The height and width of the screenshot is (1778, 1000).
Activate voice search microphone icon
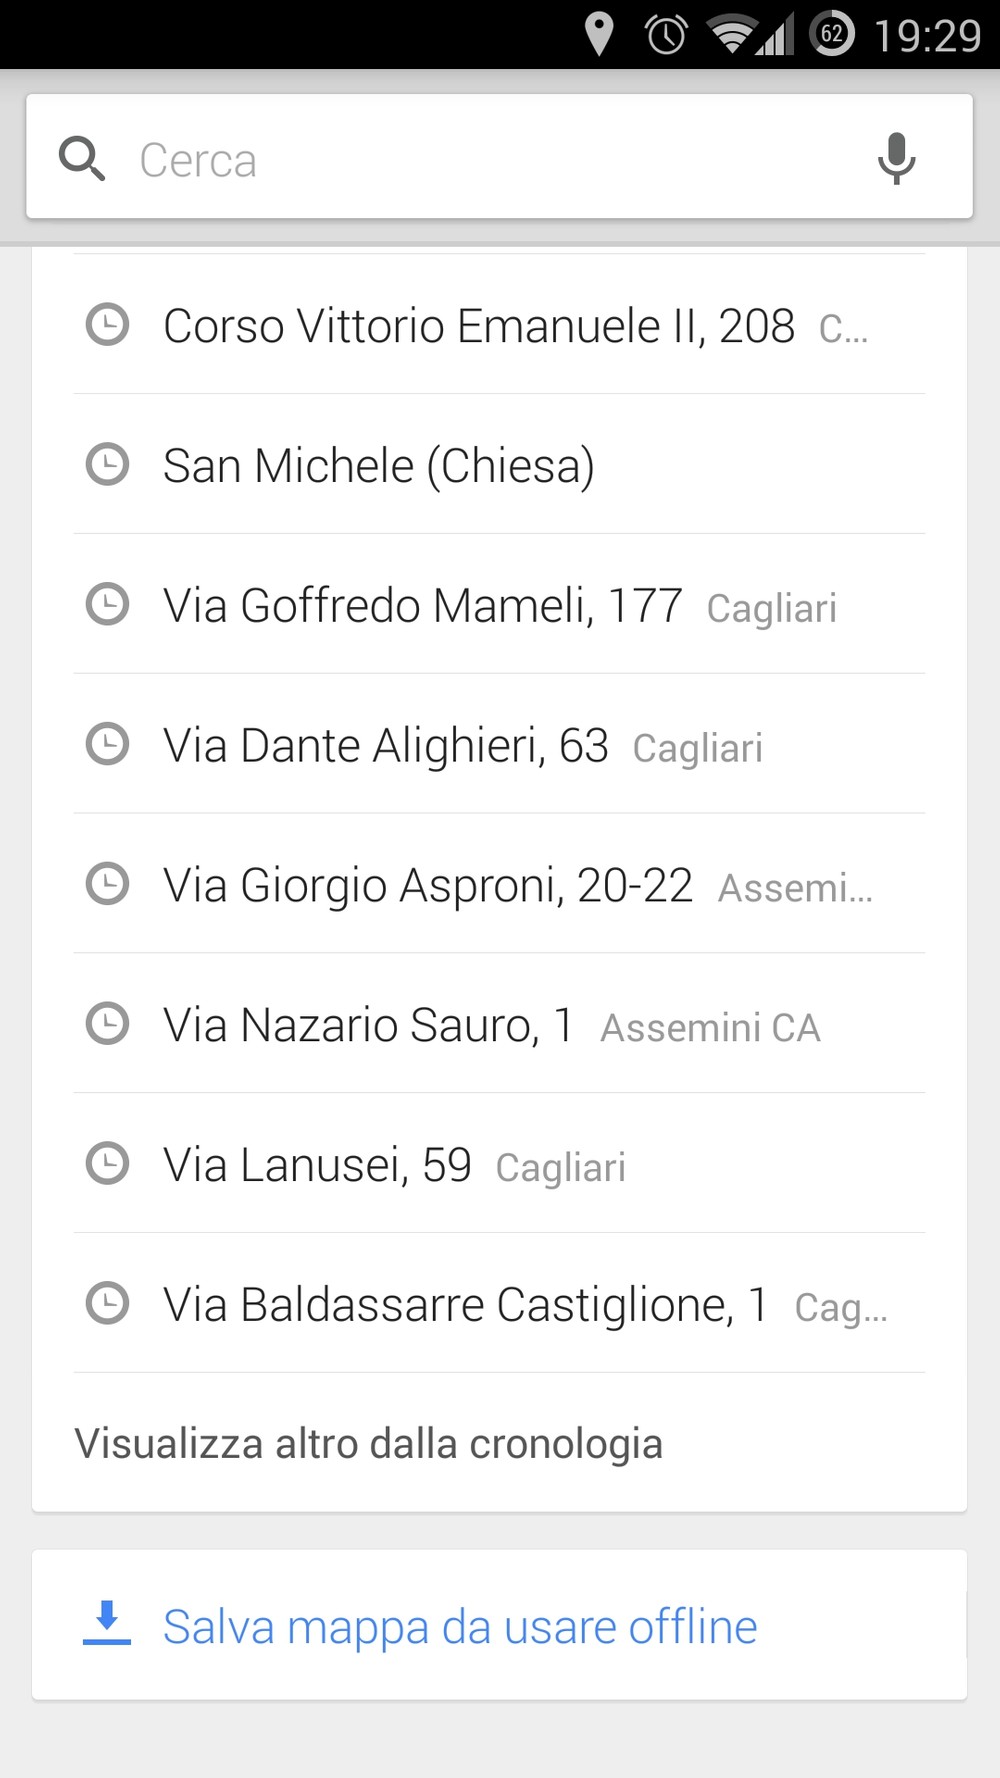point(896,159)
